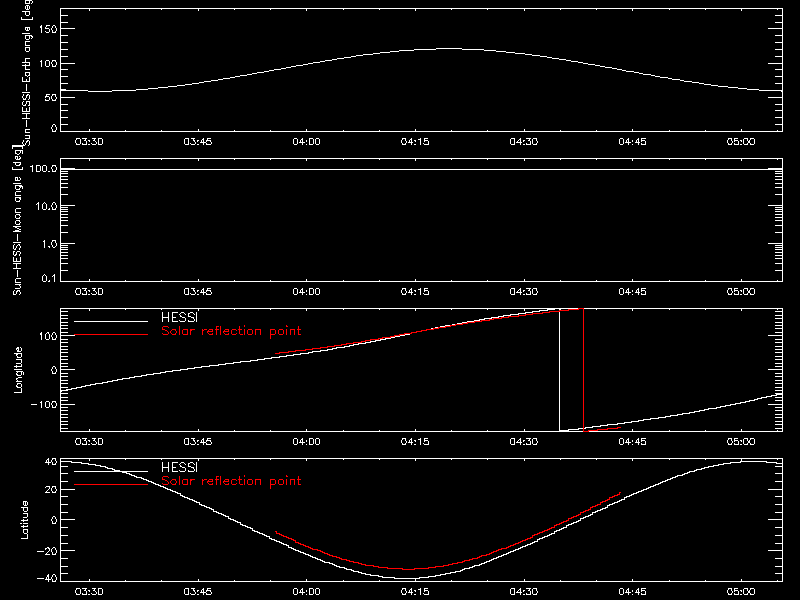This screenshot has width=800, height=600.
Task: Click the -100 tick on Longitude axis
Action: pyautogui.click(x=44, y=404)
